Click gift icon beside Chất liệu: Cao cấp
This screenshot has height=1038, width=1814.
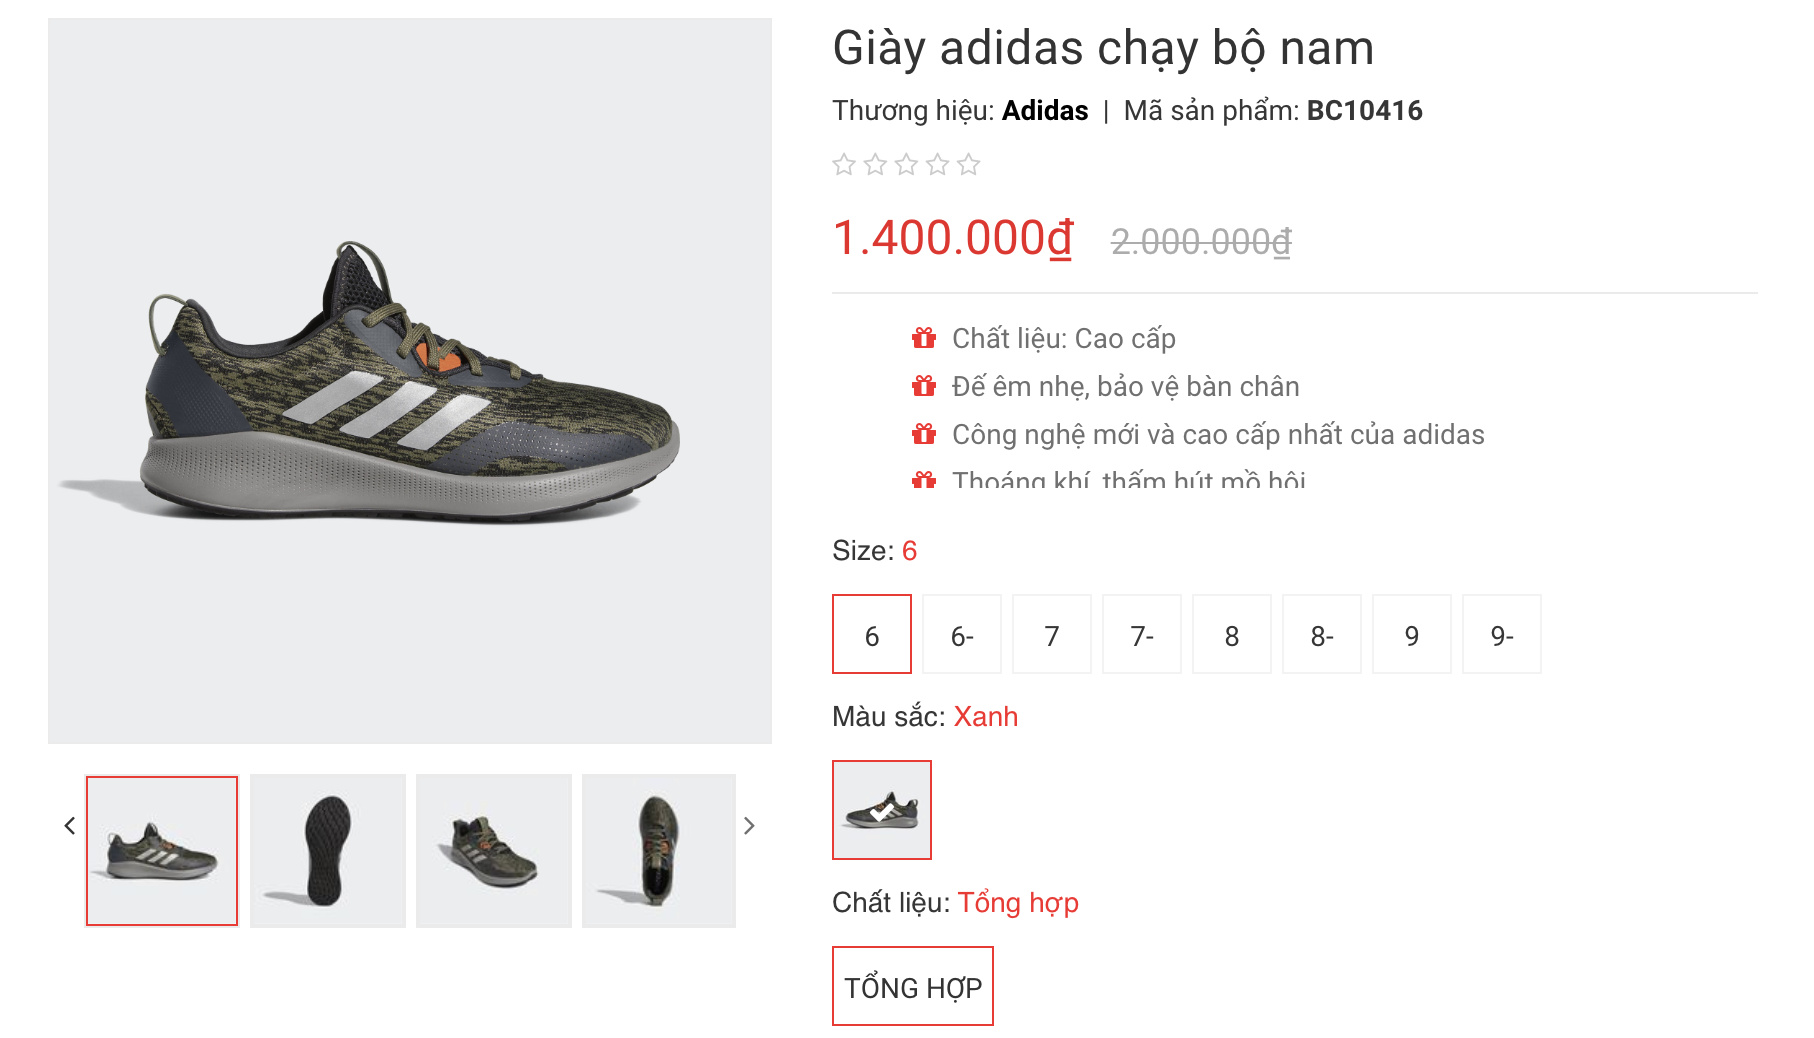[924, 338]
